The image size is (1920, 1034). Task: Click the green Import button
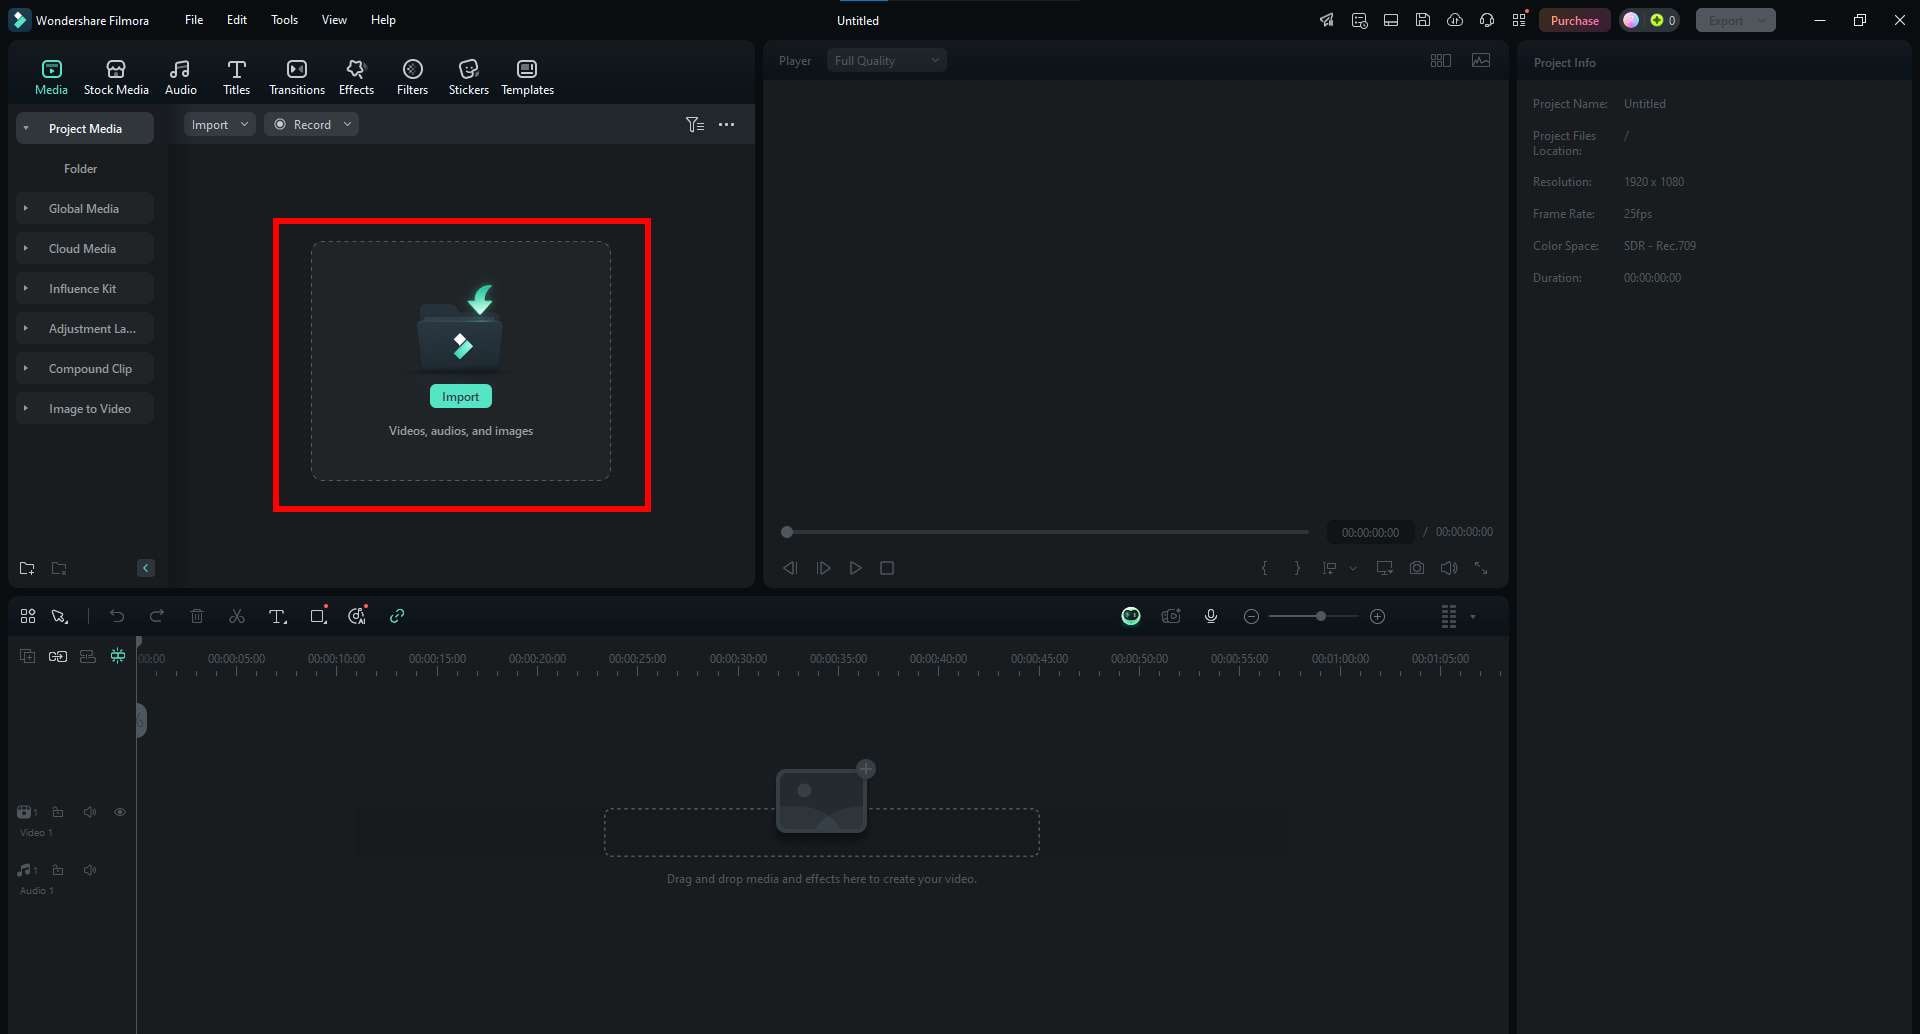click(x=460, y=397)
